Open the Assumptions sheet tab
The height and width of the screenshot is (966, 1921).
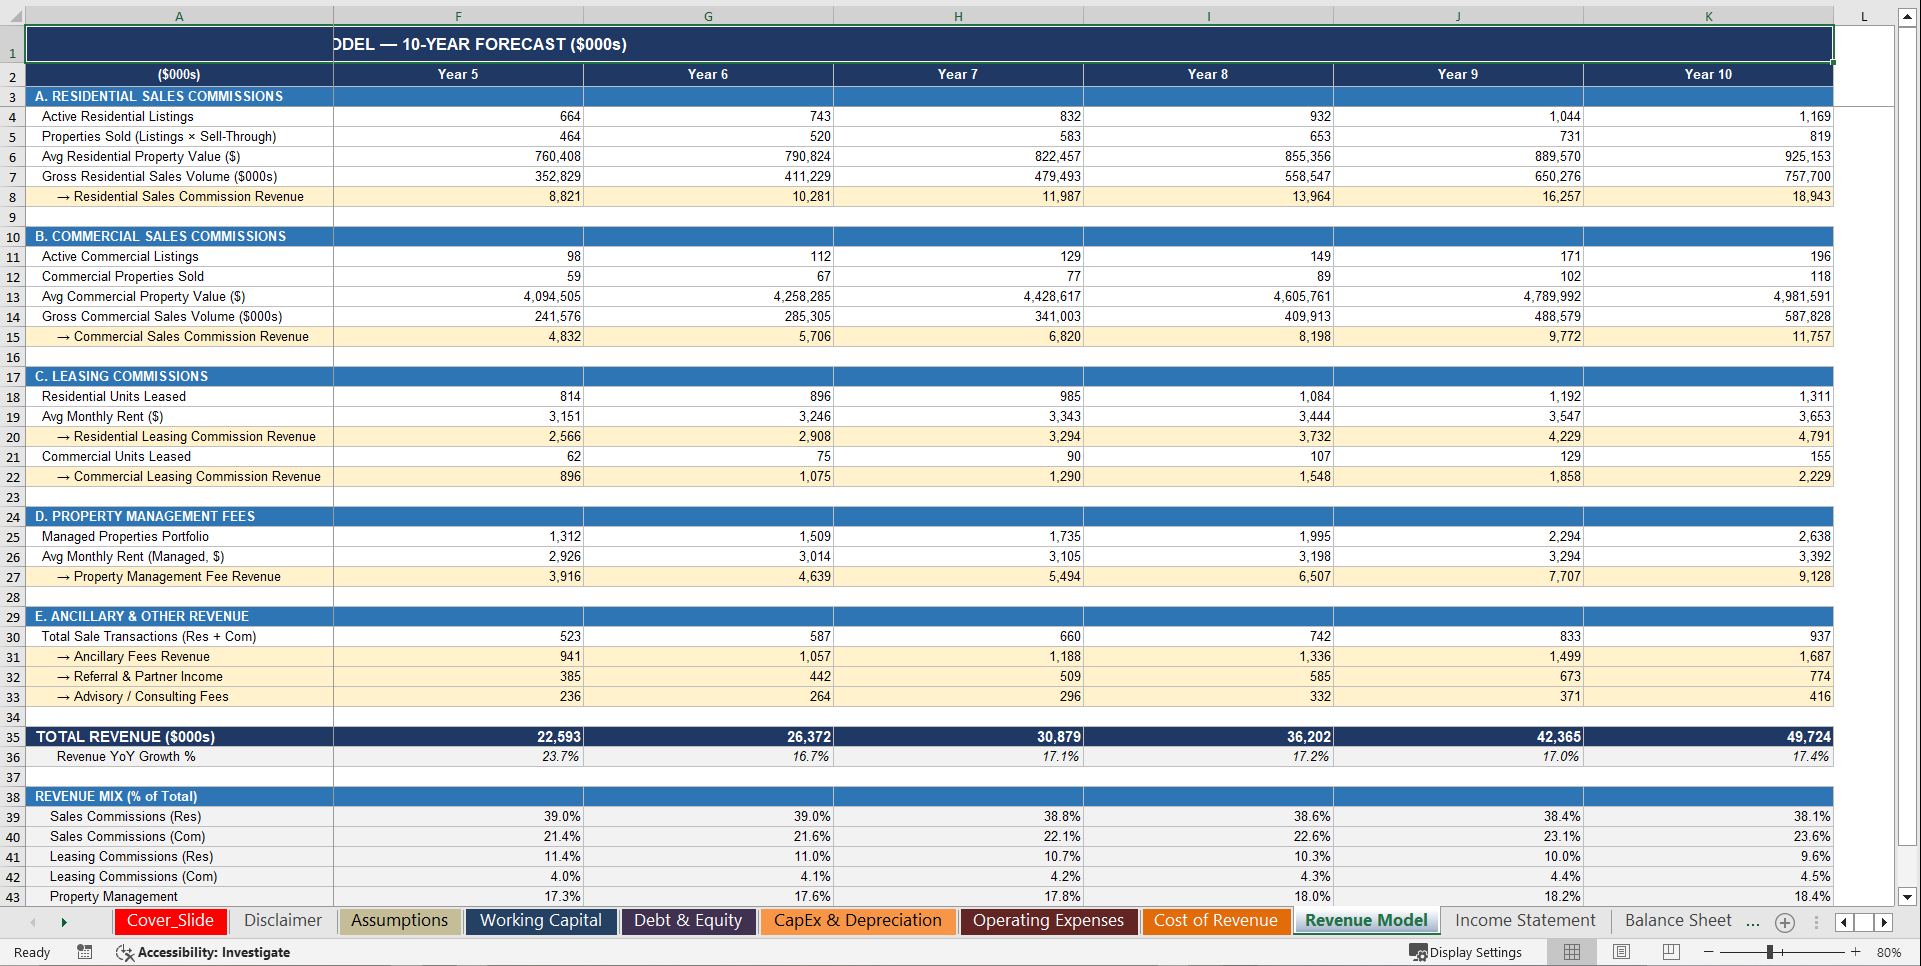[399, 920]
